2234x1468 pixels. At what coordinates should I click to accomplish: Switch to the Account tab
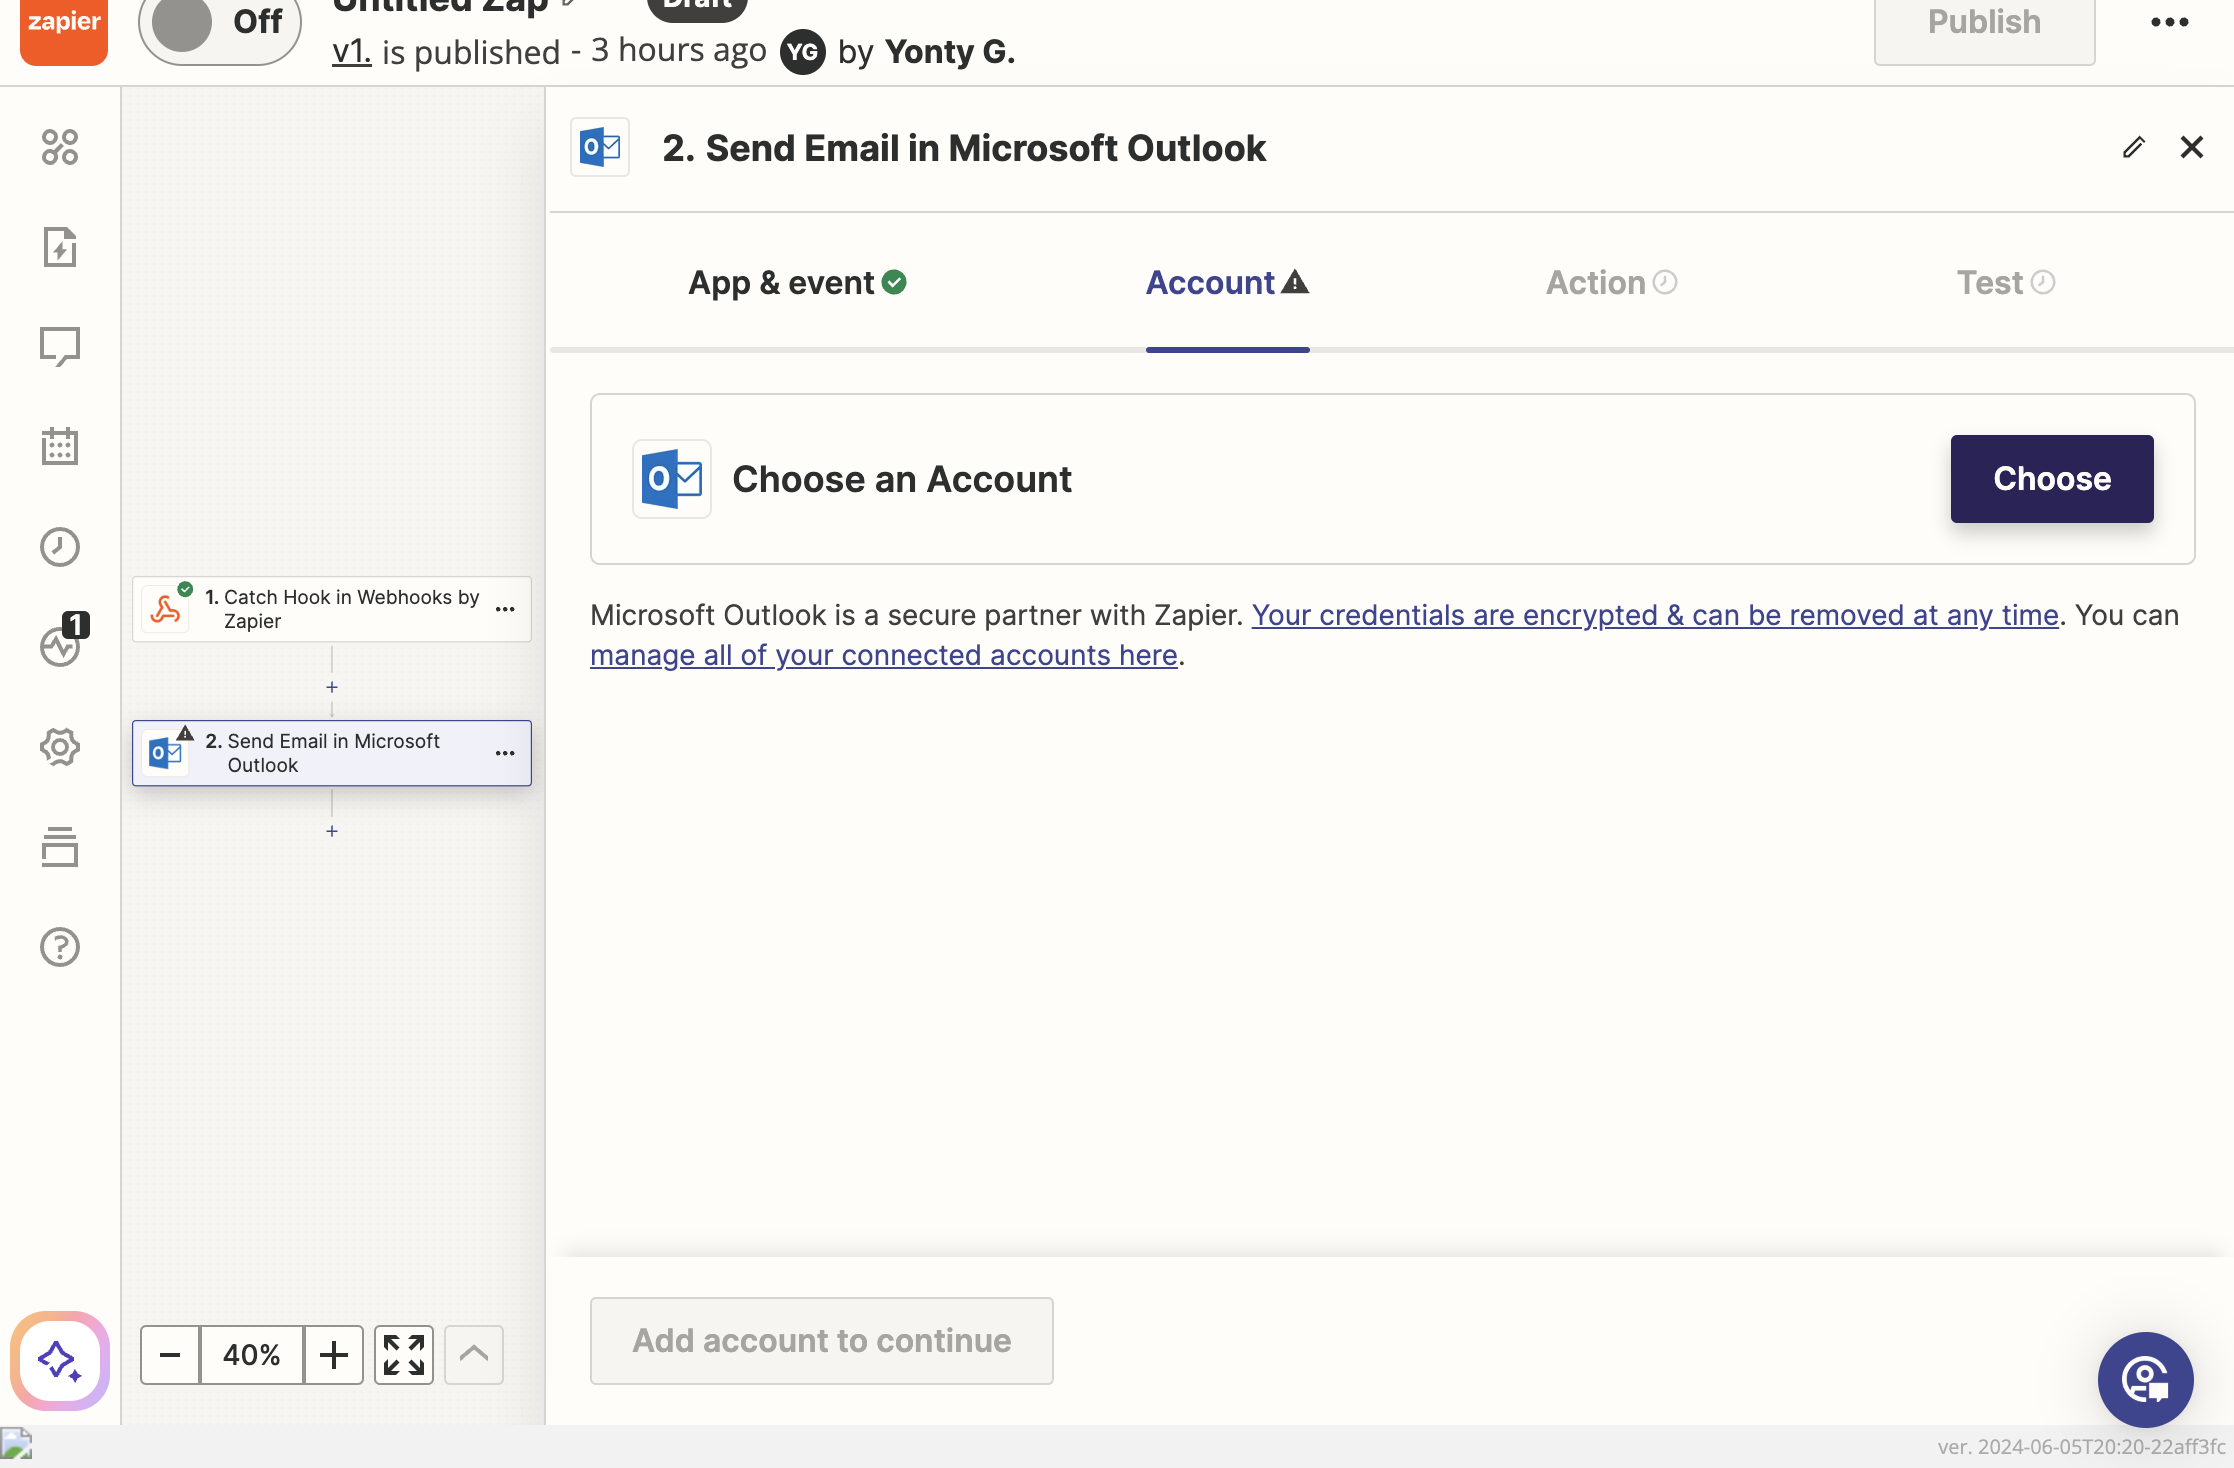click(x=1227, y=283)
